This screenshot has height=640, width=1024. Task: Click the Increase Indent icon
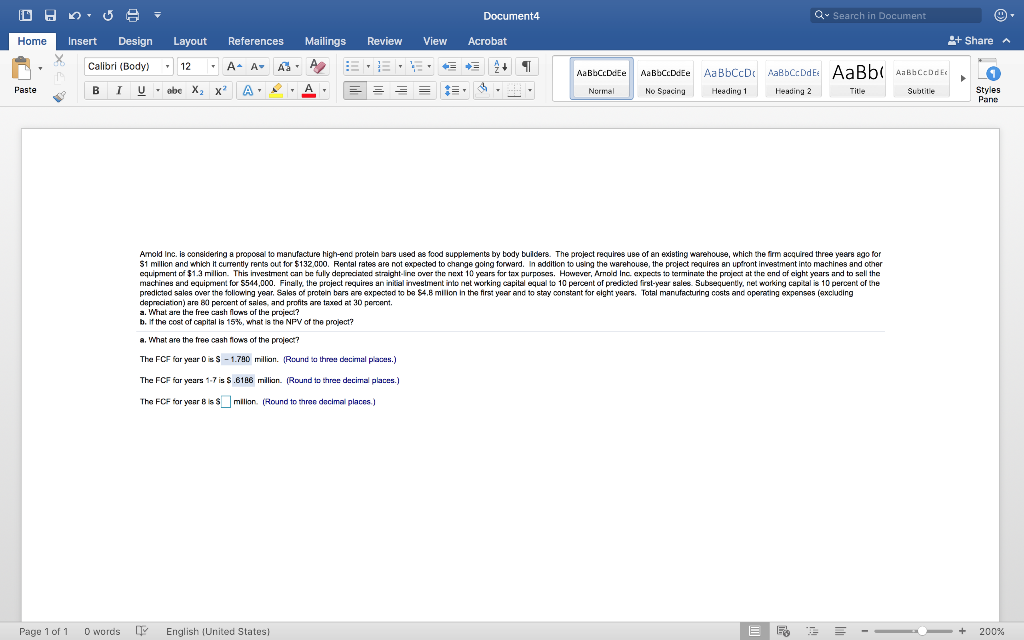472,67
